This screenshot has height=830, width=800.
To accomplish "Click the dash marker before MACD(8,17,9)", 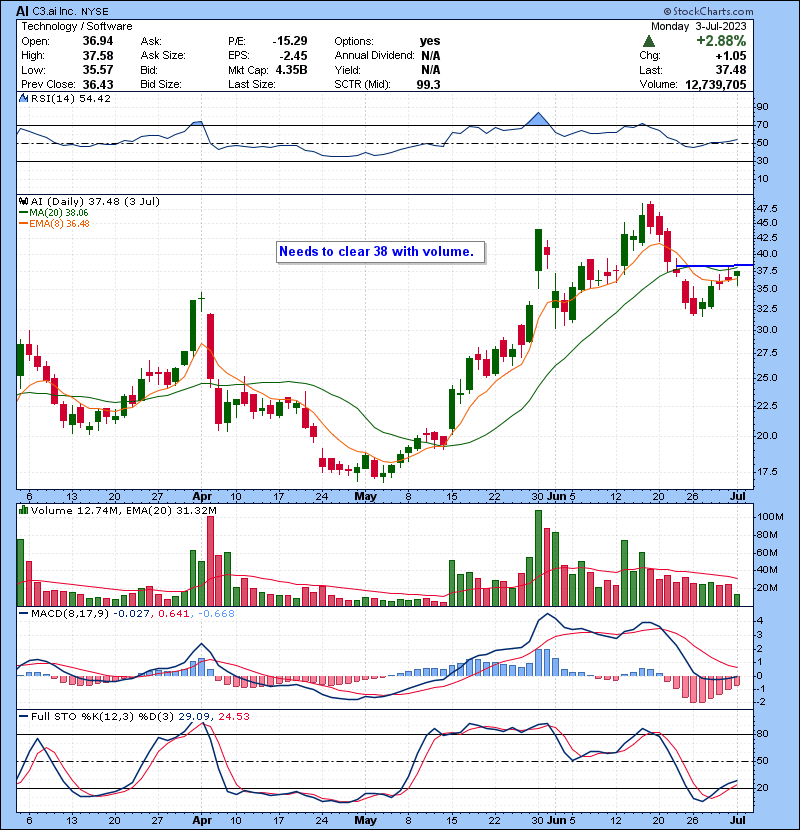I will click(x=23, y=614).
